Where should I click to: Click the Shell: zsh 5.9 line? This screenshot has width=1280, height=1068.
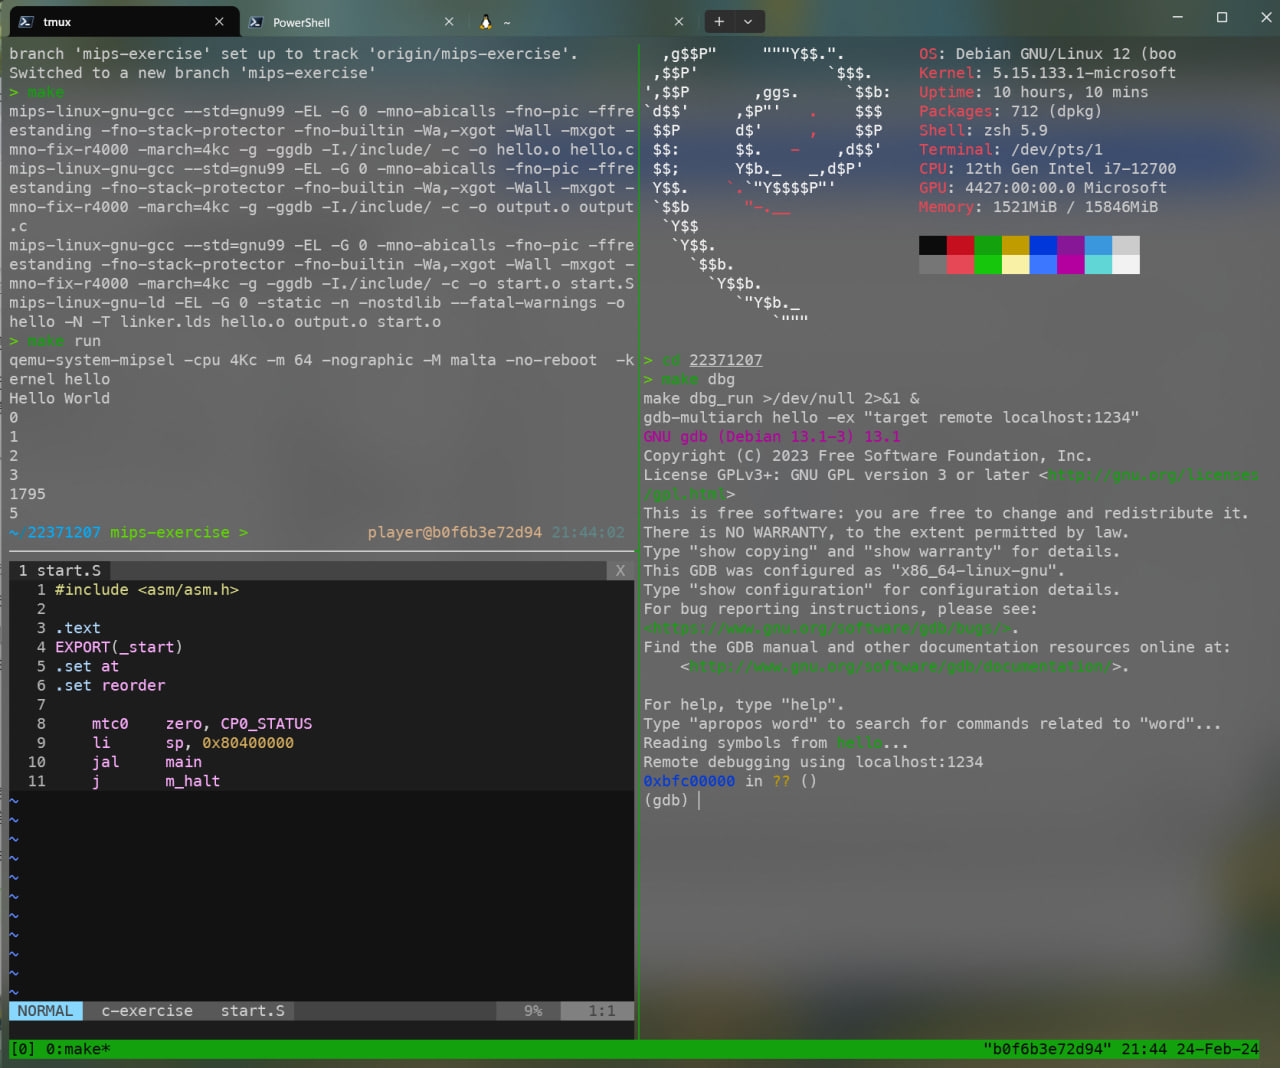pyautogui.click(x=984, y=130)
